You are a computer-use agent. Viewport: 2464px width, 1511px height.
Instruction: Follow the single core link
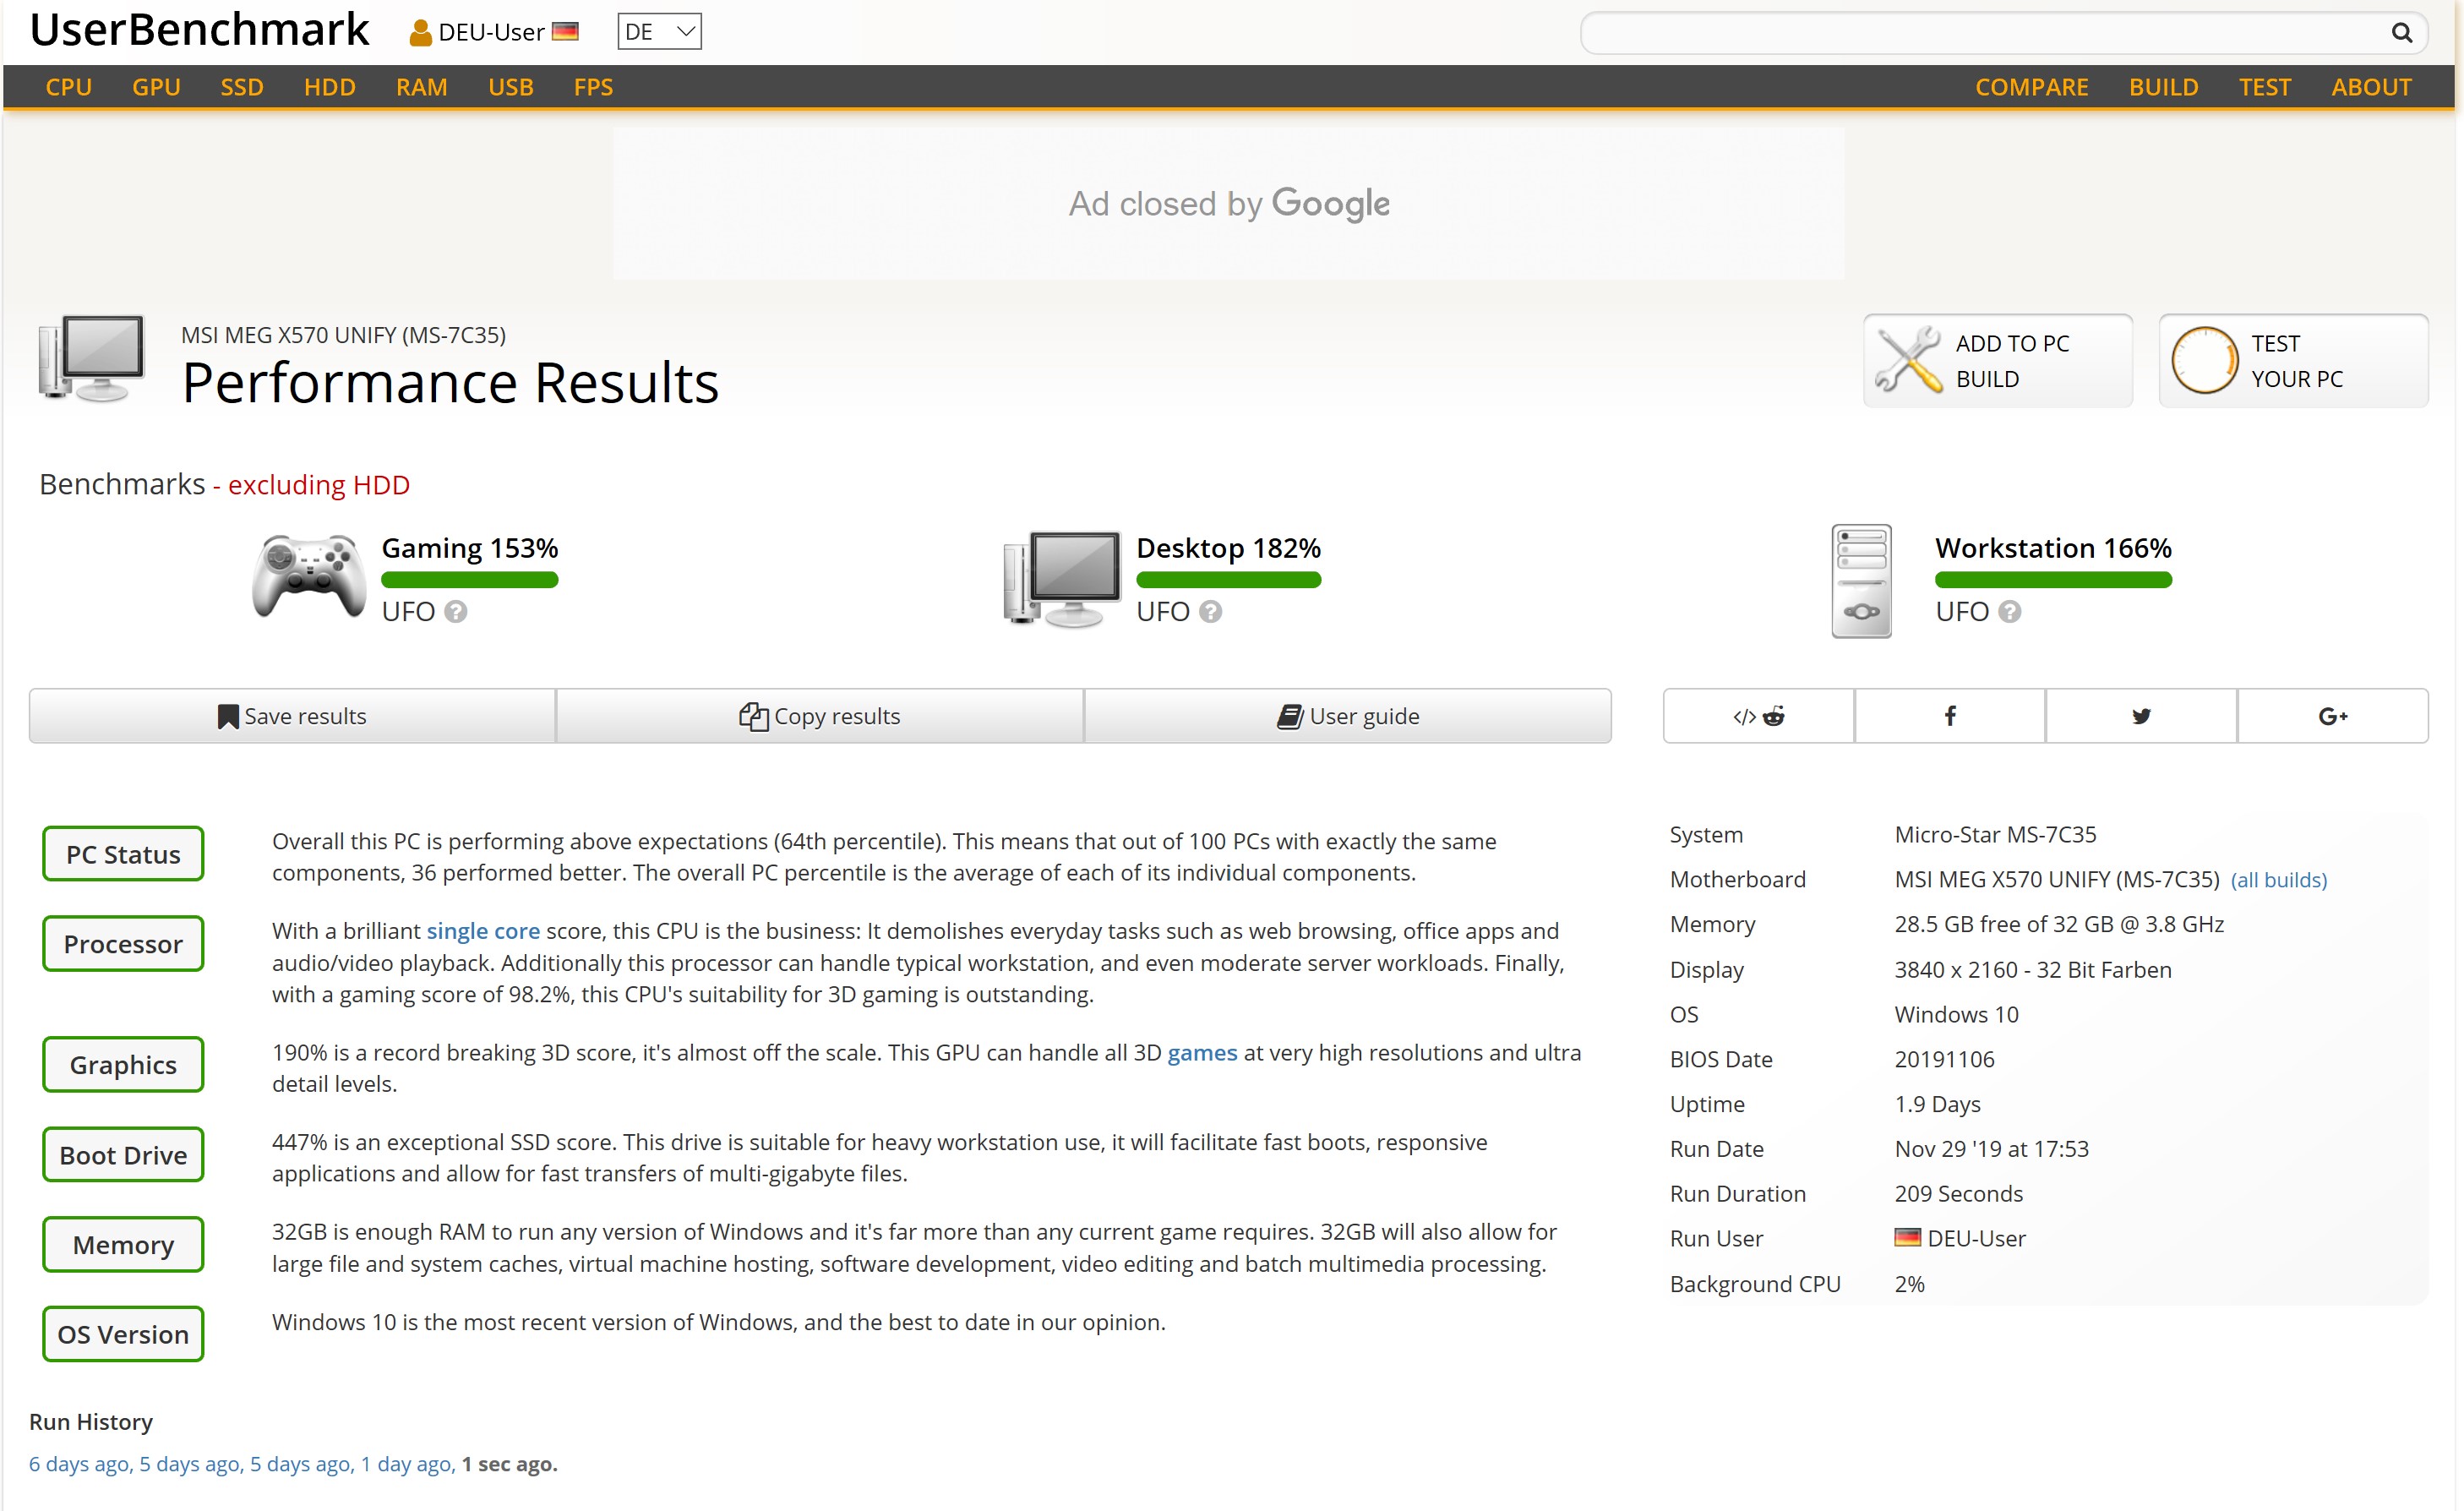(x=483, y=931)
